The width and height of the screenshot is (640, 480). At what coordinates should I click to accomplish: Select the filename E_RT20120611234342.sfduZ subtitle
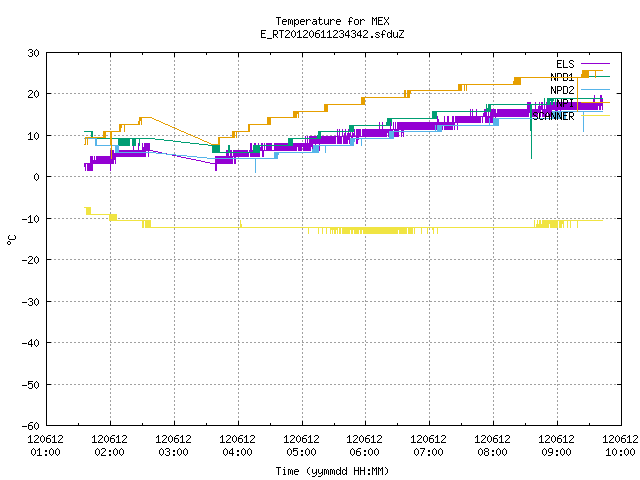coord(332,34)
